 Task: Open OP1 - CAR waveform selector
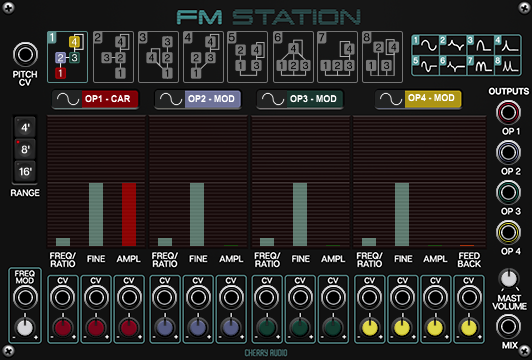pos(95,99)
